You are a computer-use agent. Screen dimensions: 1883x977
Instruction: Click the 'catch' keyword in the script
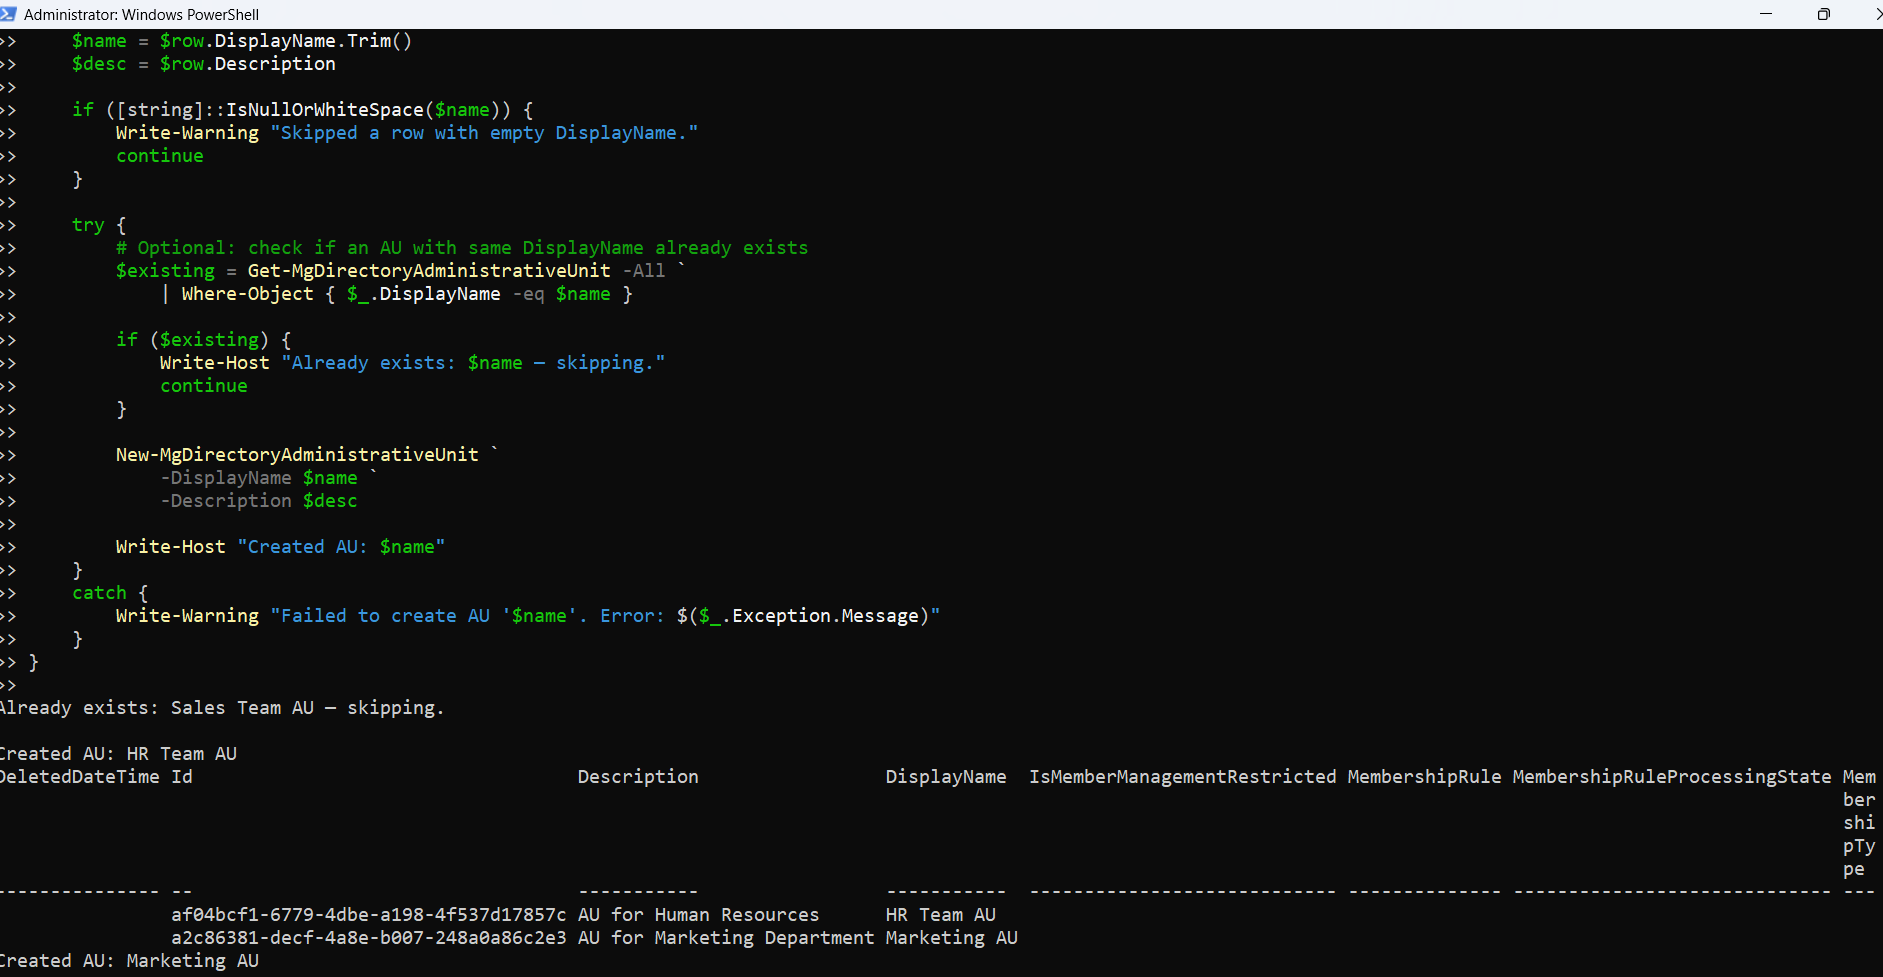pos(99,593)
